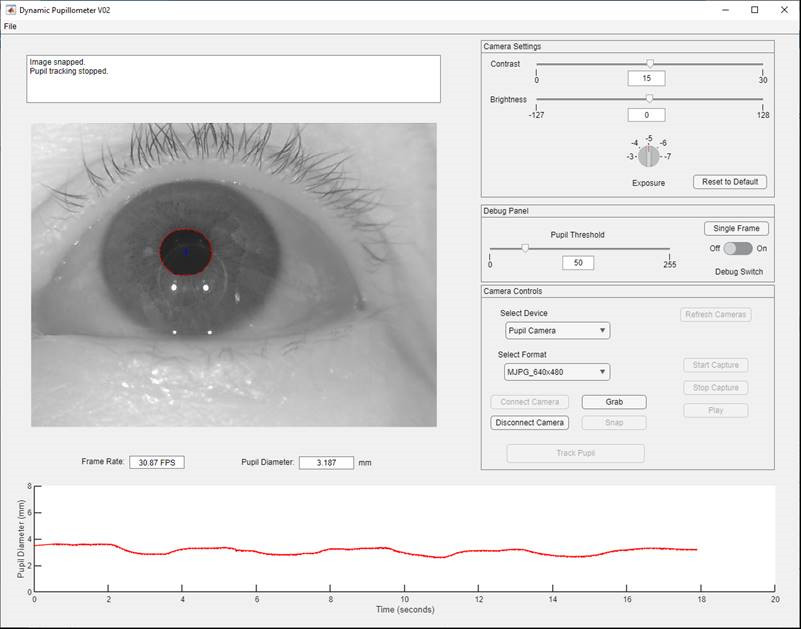This screenshot has height=629, width=801.
Task: Click the Exposure rotary knob
Action: click(649, 156)
